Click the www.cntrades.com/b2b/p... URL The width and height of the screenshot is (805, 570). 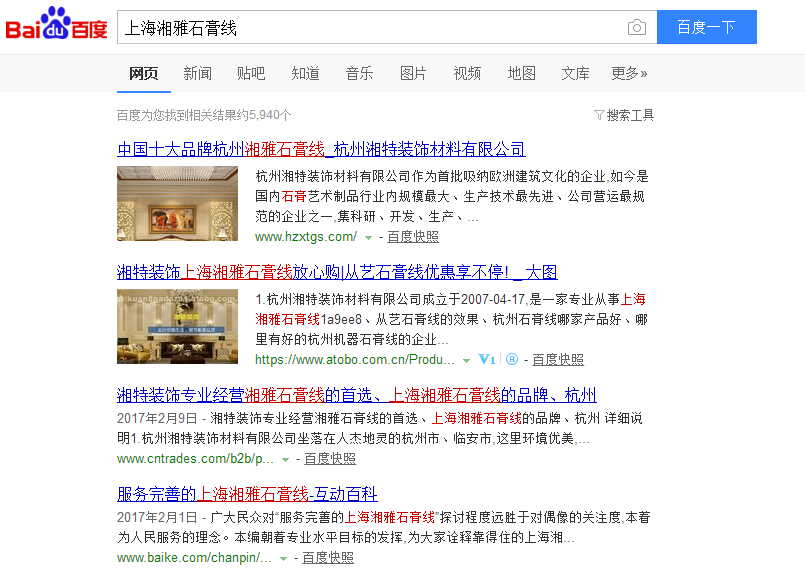pos(195,459)
